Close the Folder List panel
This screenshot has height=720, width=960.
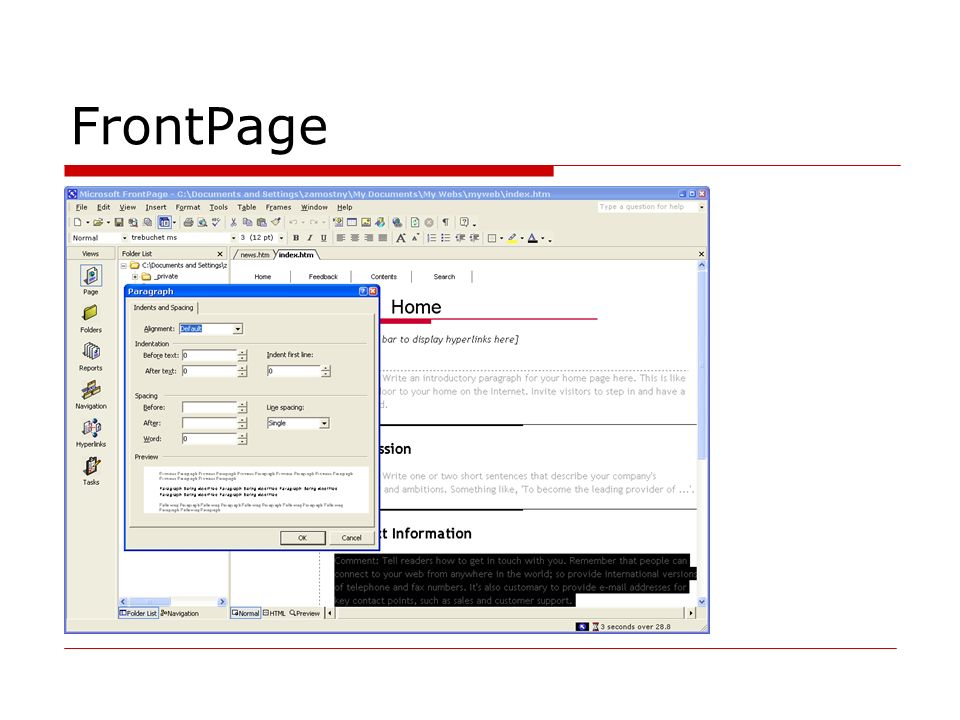[220, 253]
